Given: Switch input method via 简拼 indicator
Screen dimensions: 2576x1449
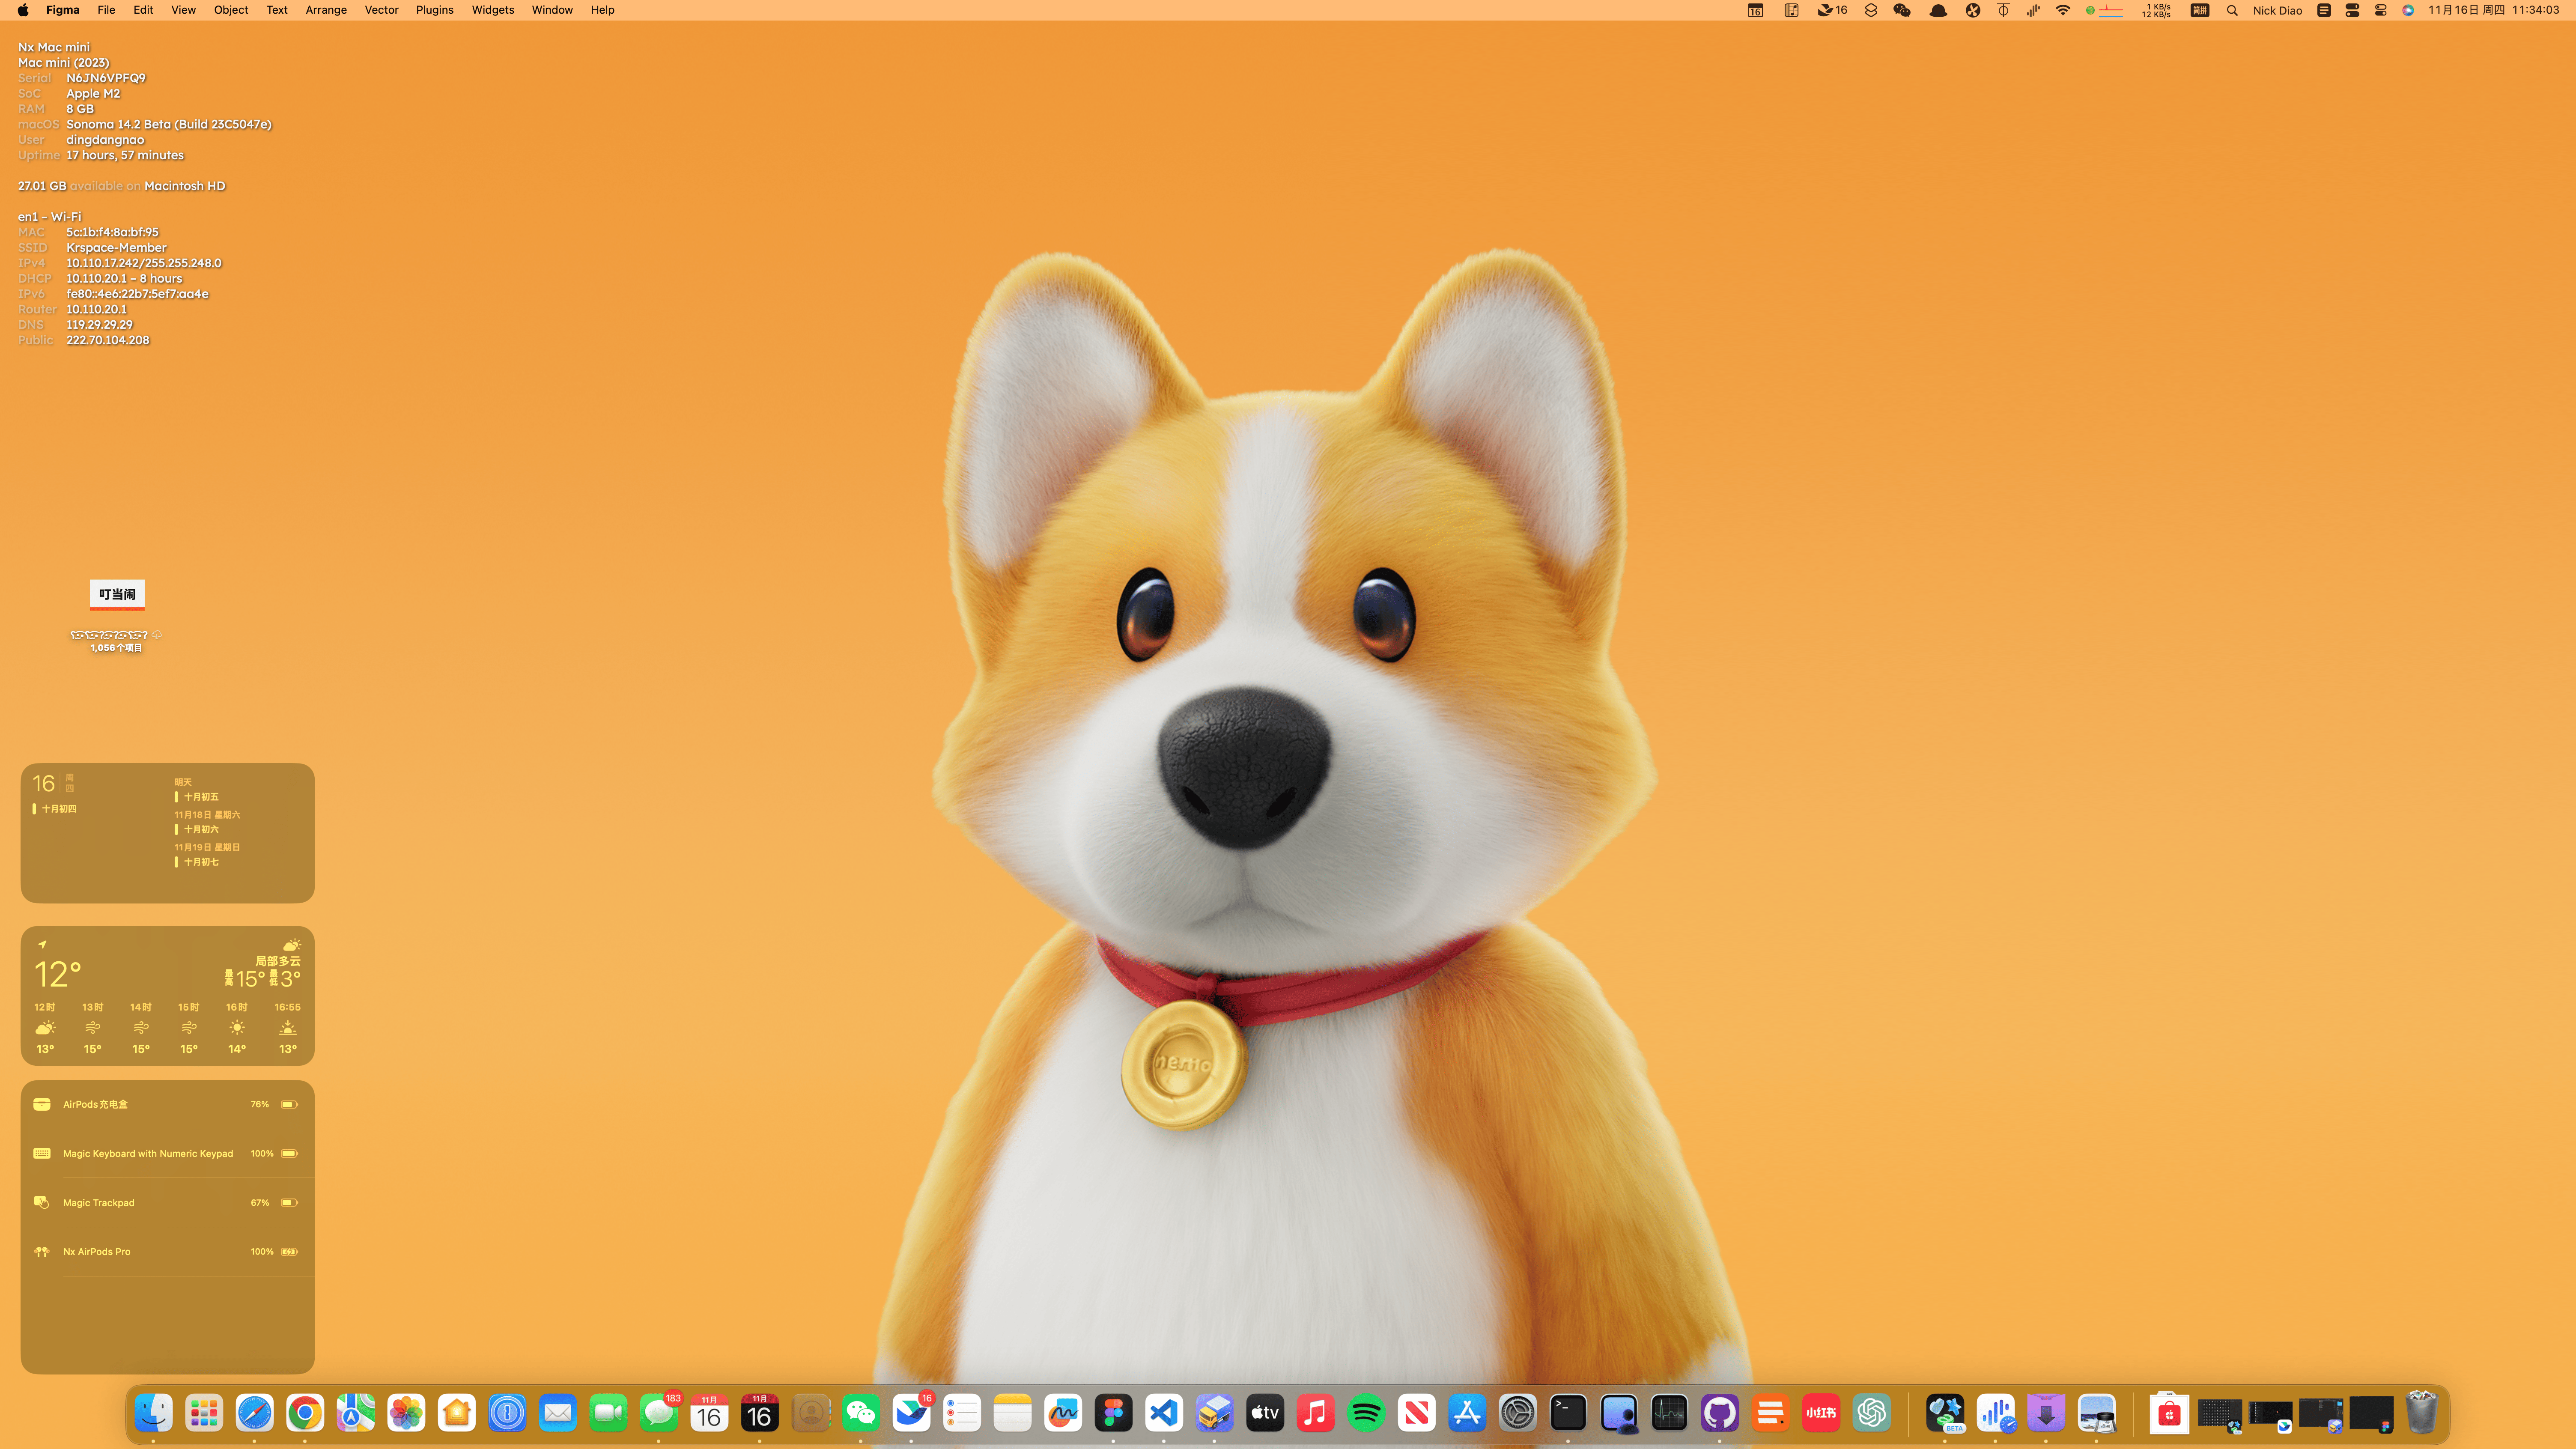Looking at the screenshot, I should tap(2199, 10).
